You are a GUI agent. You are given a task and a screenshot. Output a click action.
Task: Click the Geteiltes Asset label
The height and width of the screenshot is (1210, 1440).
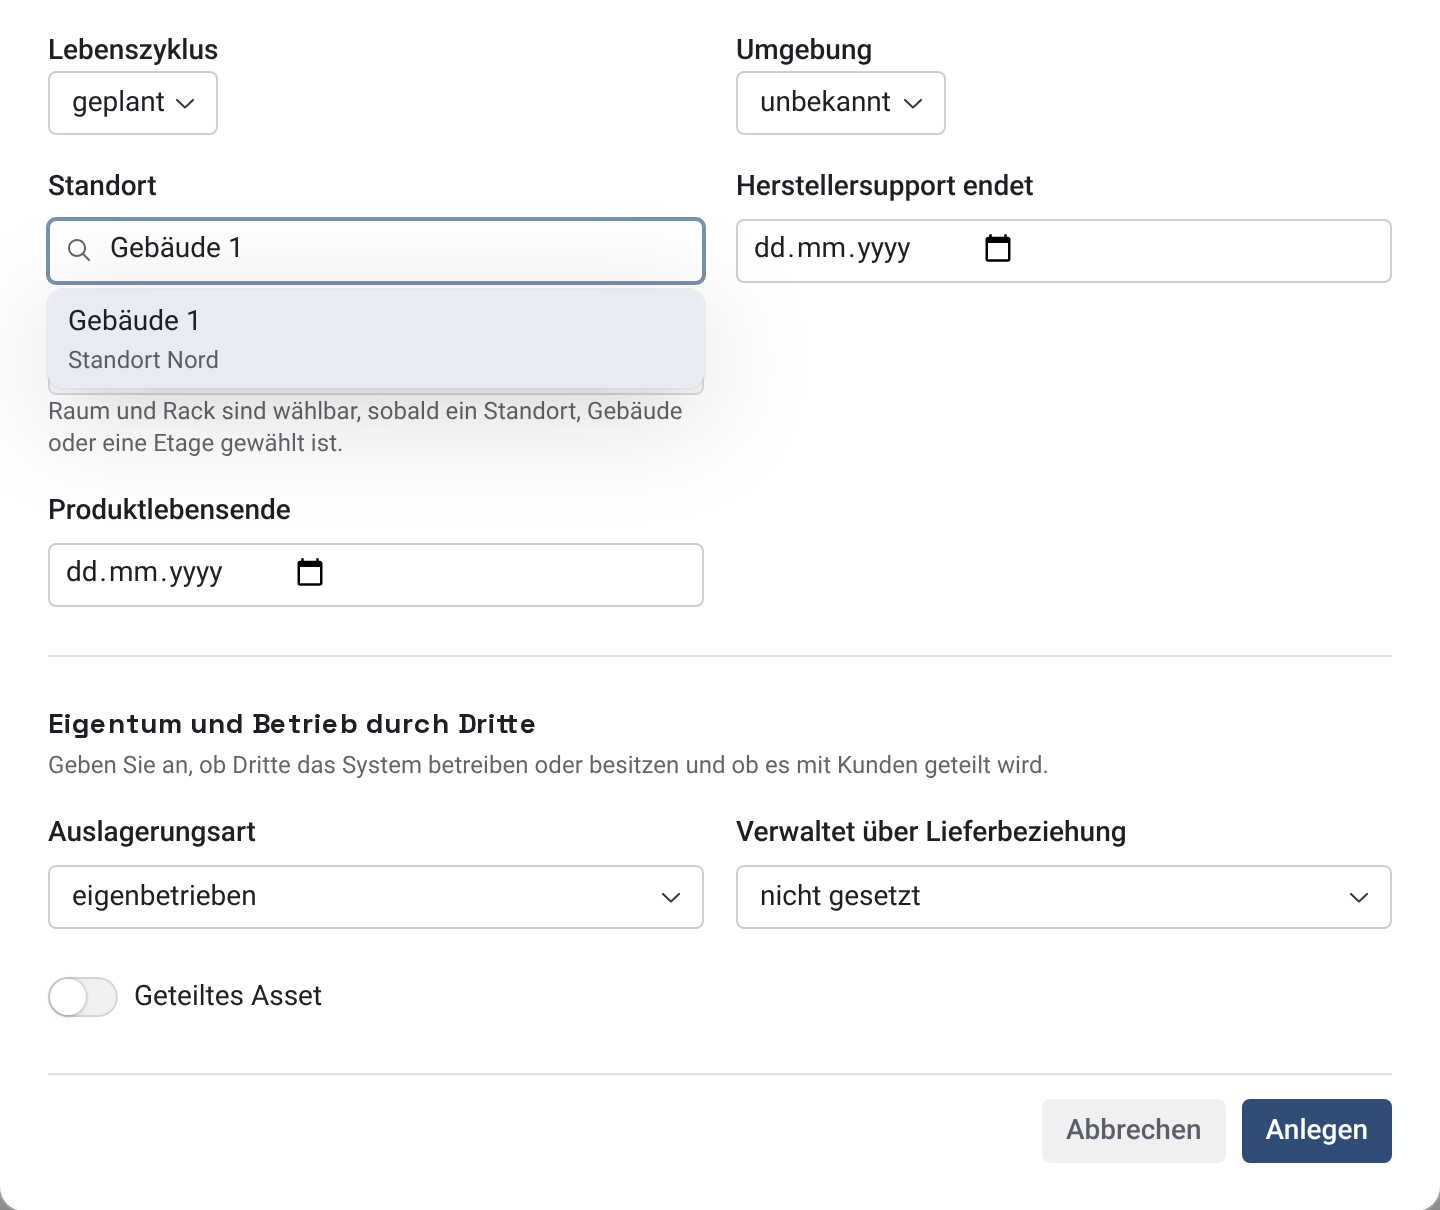pos(228,996)
